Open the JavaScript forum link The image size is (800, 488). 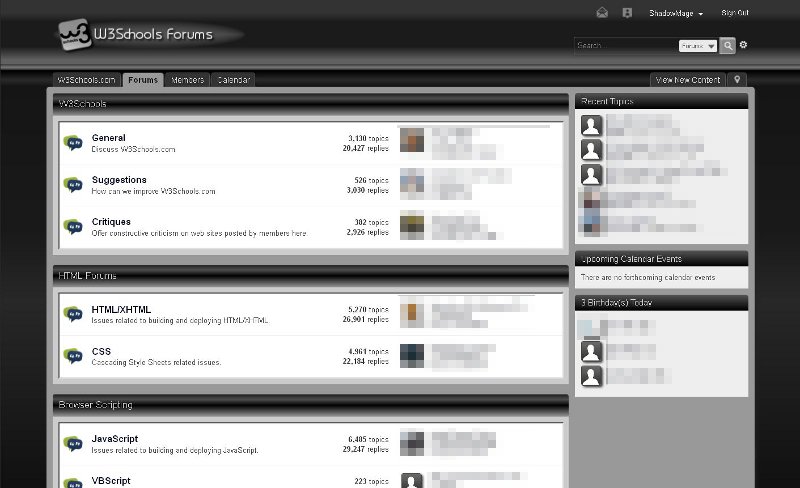coord(115,439)
